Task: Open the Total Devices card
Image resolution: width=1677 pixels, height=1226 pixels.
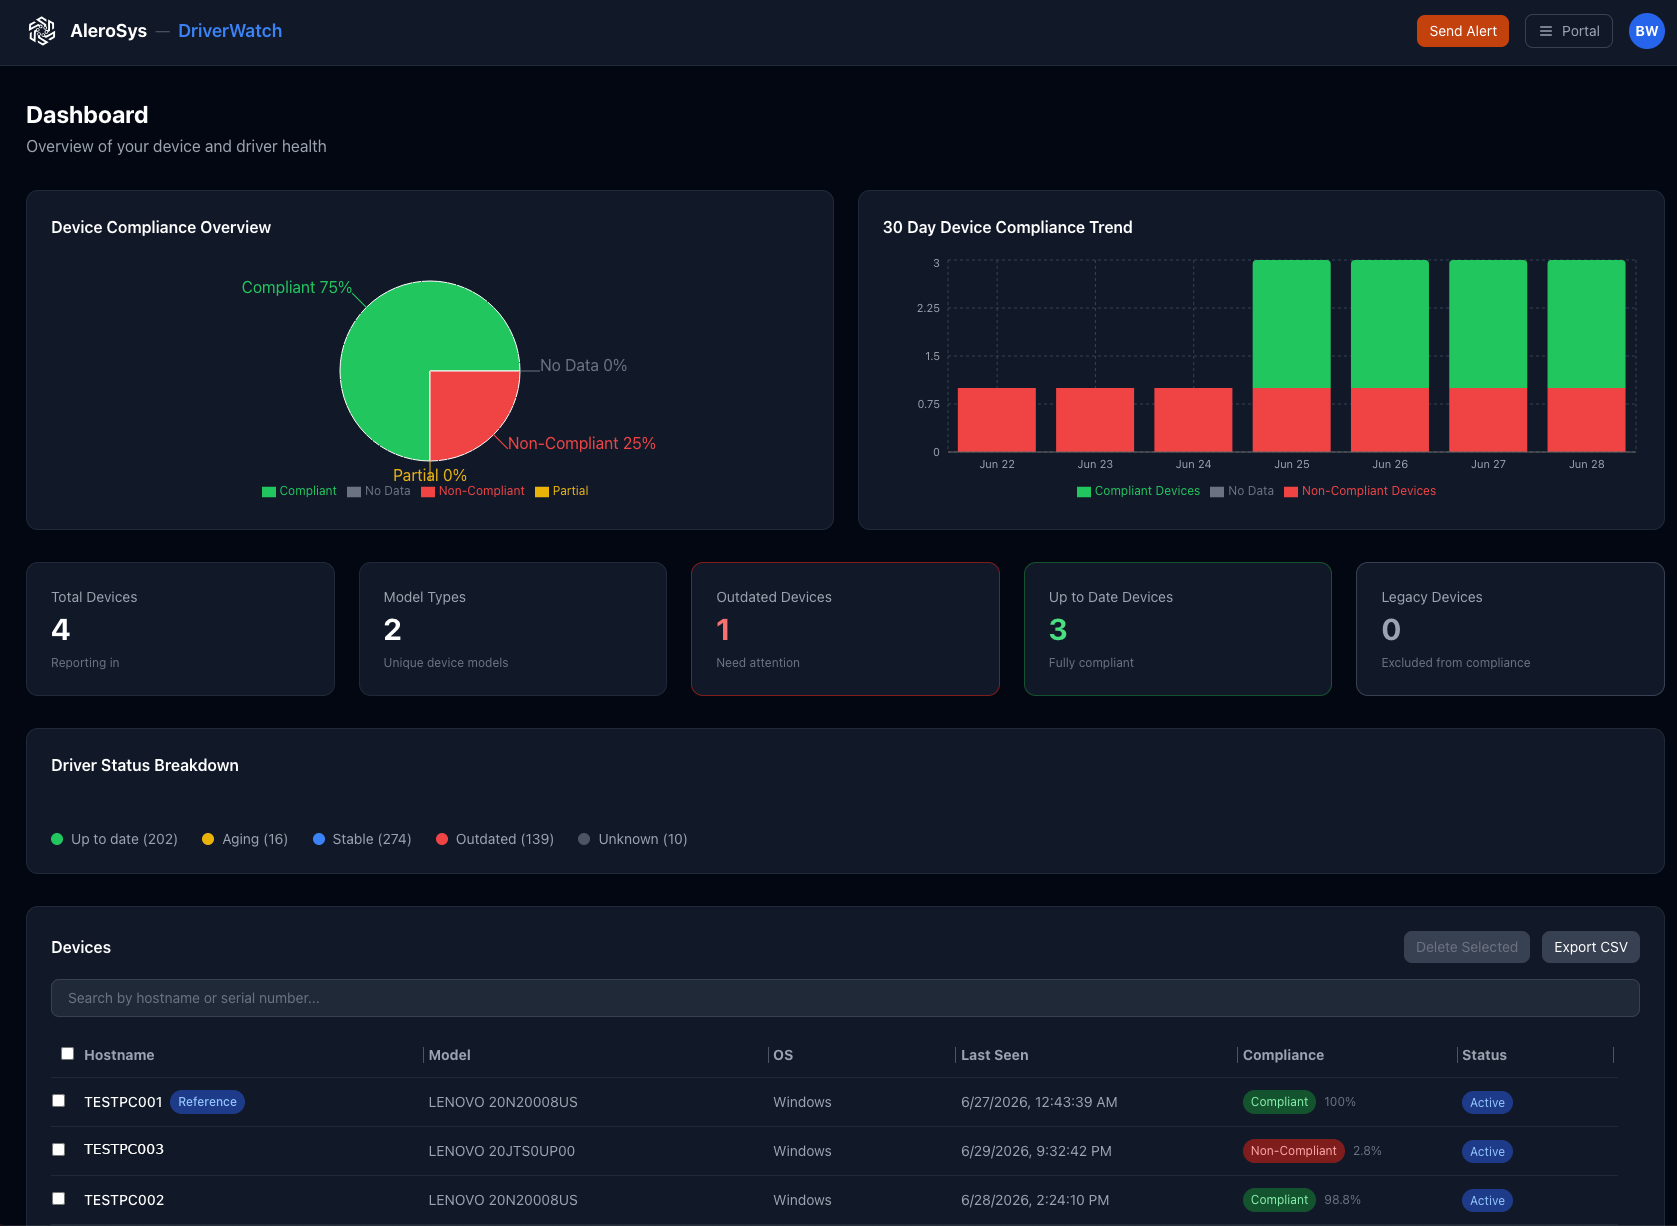Action: [180, 629]
